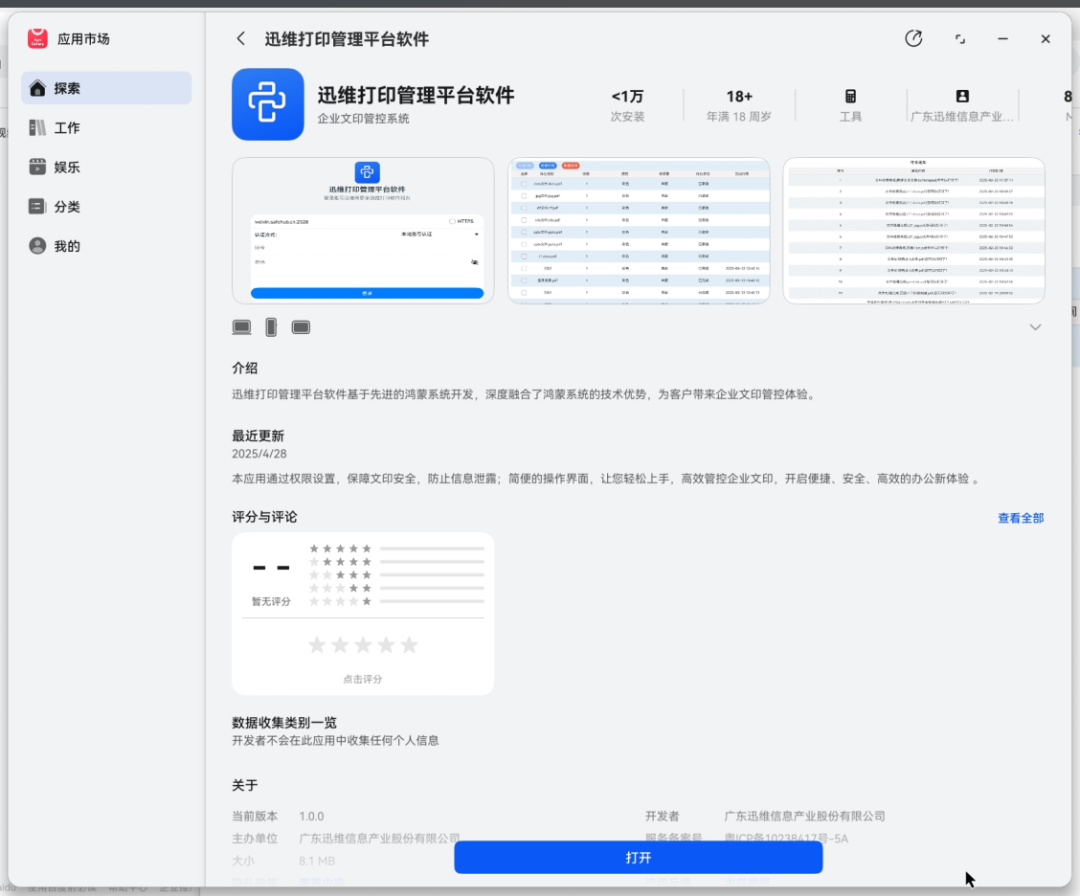Screen dimensions: 1080x896
Task: Click the laptop device compatibility icon
Action: click(x=242, y=327)
